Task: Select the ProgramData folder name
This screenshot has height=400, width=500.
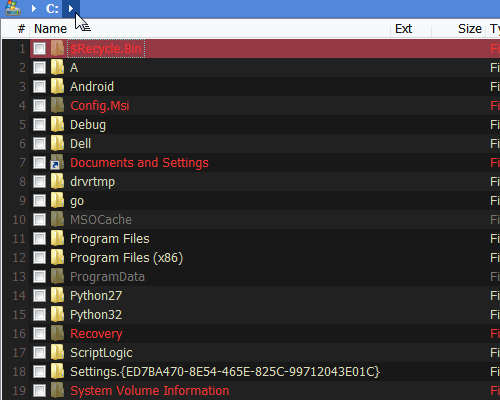Action: coord(107,277)
